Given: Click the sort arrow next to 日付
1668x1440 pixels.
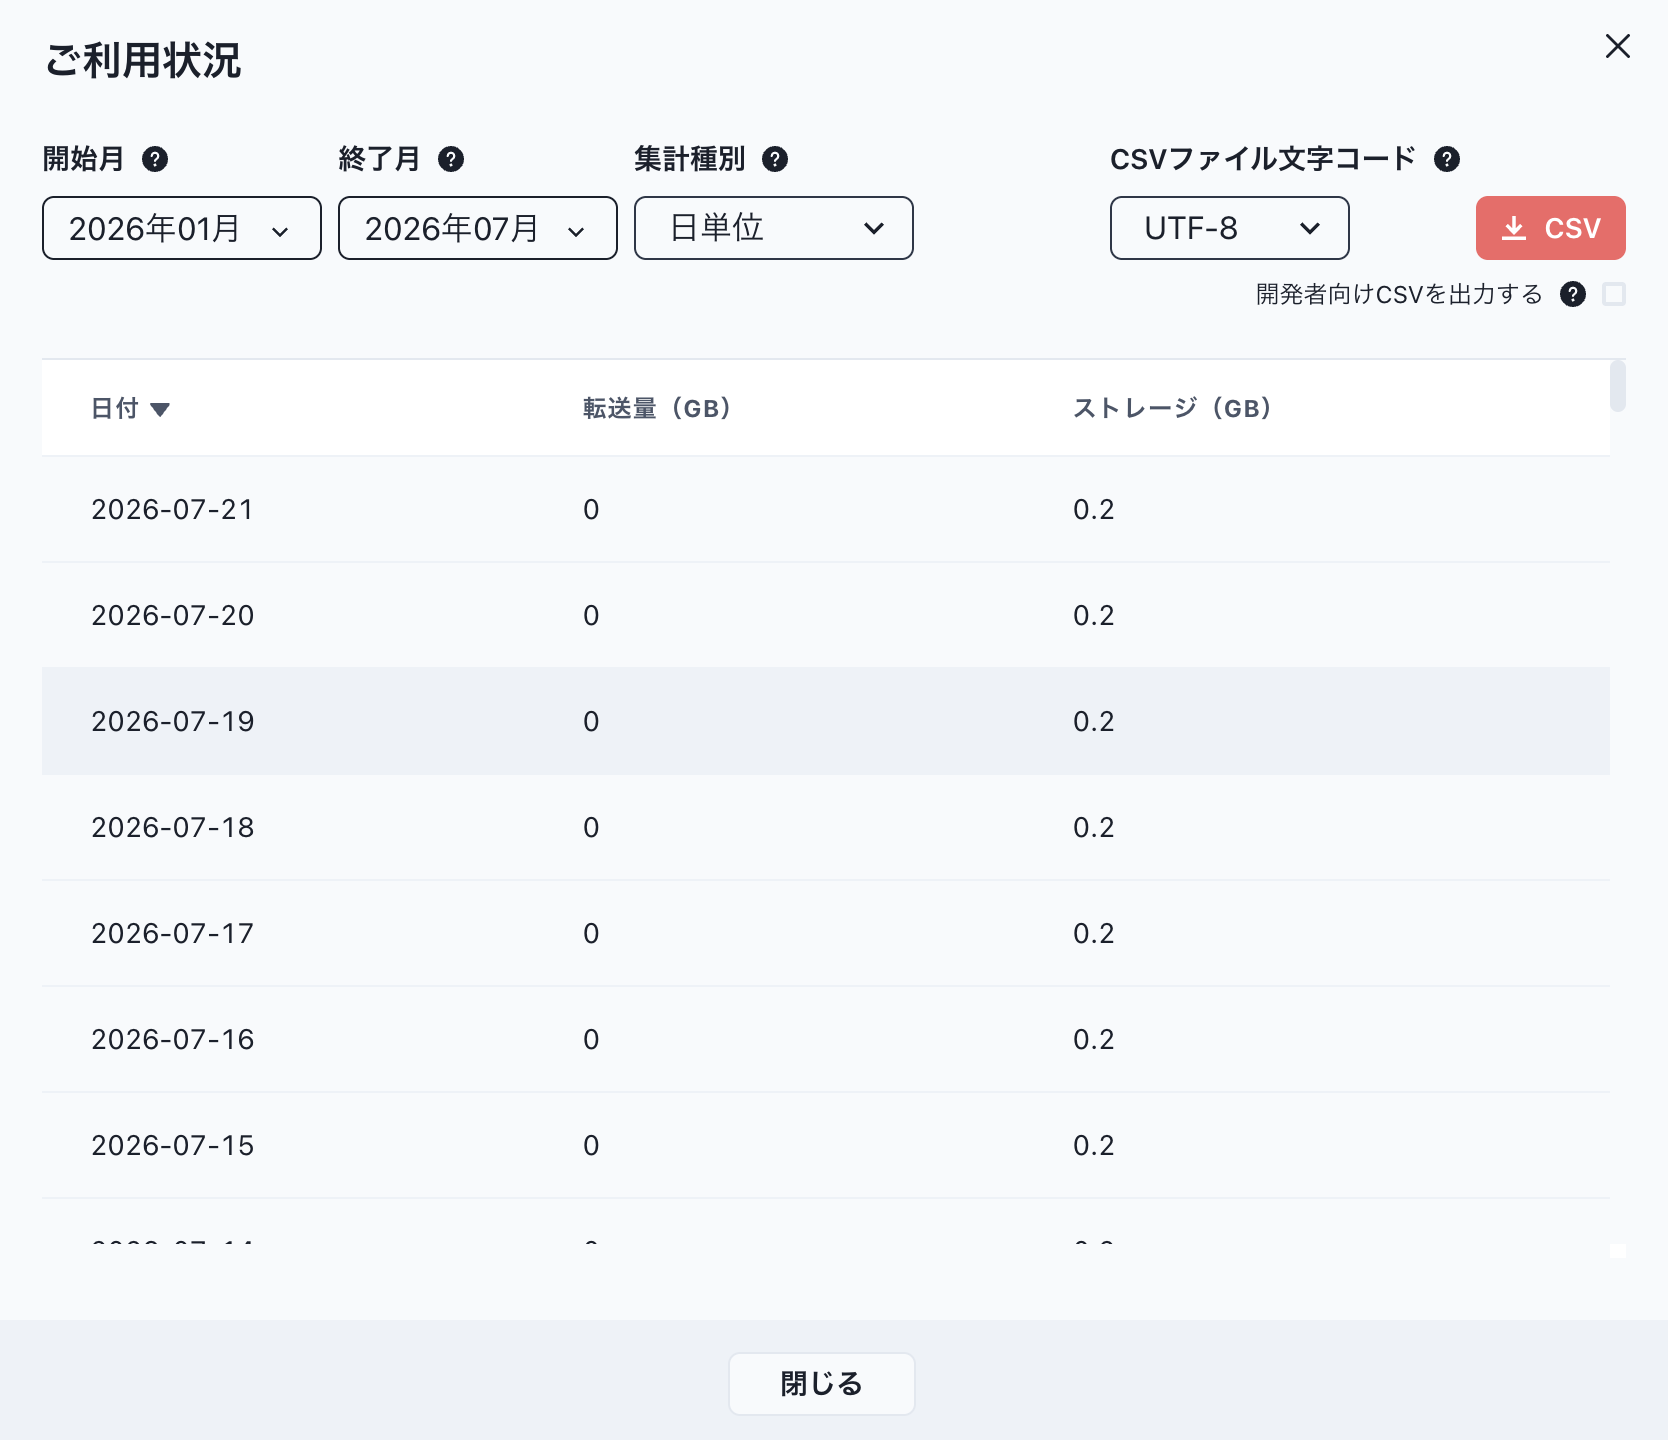Looking at the screenshot, I should pyautogui.click(x=160, y=409).
